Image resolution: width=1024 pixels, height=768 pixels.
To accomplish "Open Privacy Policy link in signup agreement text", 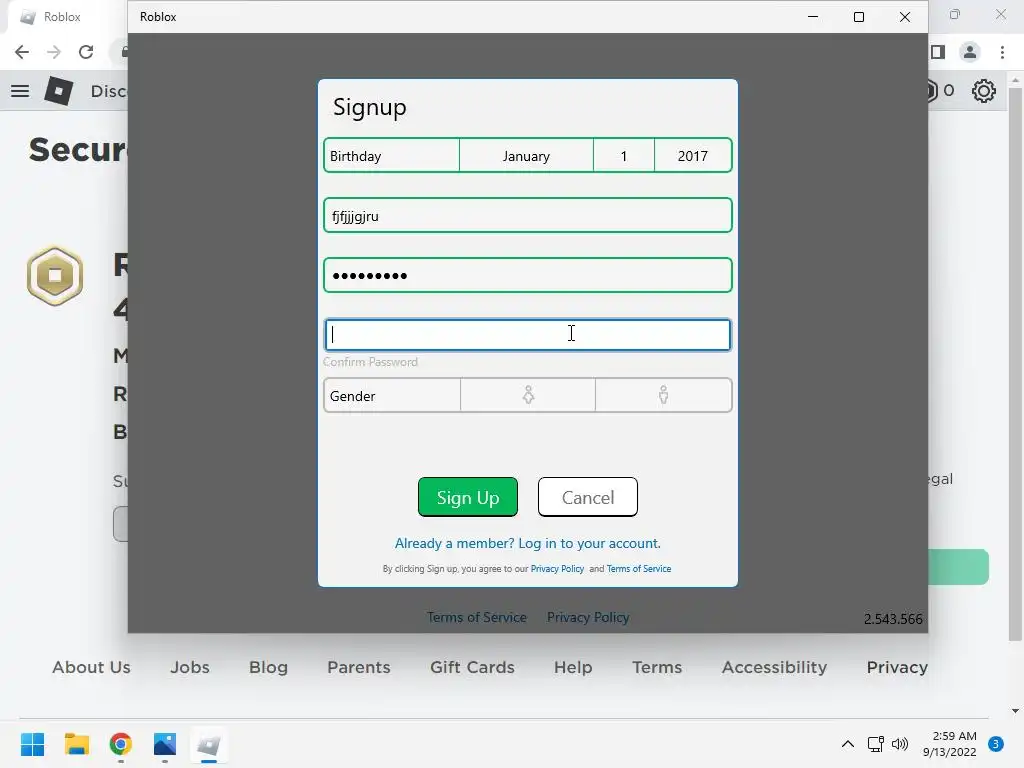I will [557, 569].
